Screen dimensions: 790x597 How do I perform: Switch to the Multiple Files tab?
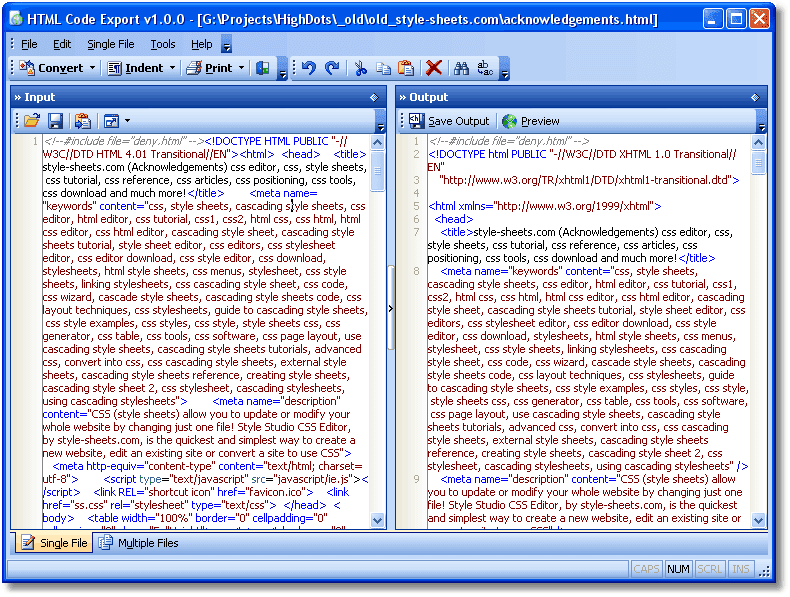pos(139,543)
